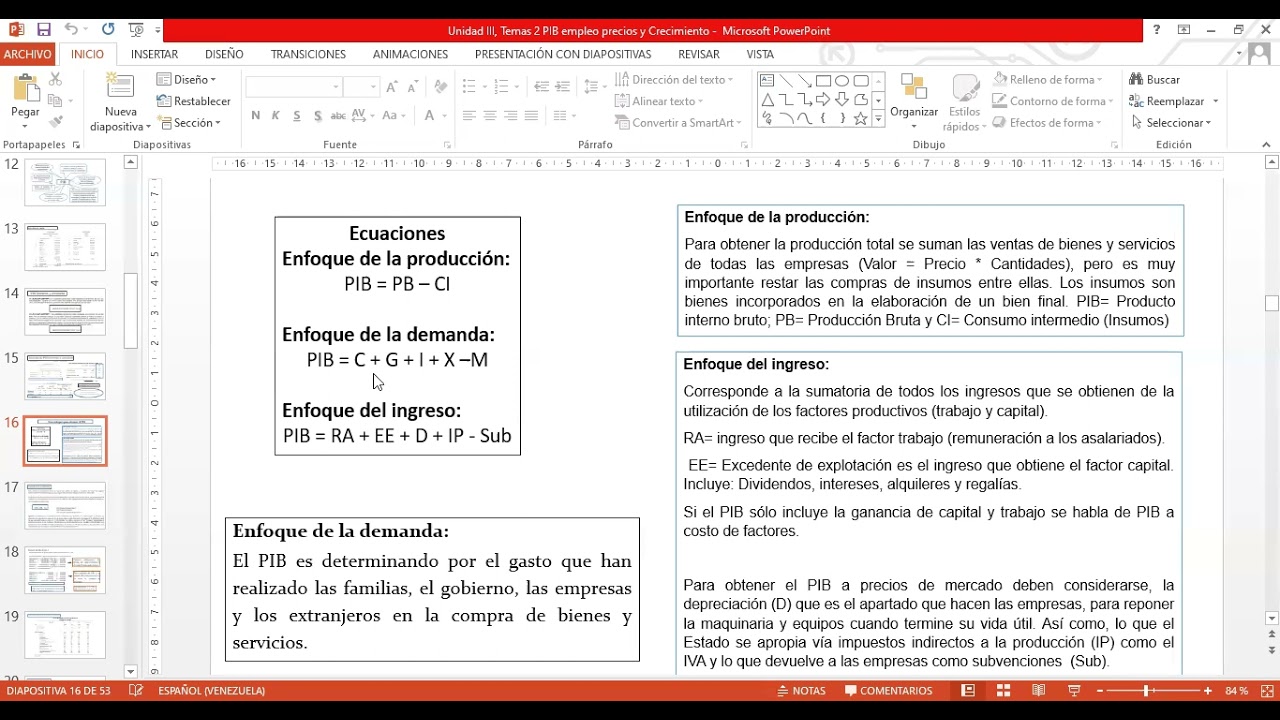Click the Undo arrow in quick access toolbar

(70, 30)
